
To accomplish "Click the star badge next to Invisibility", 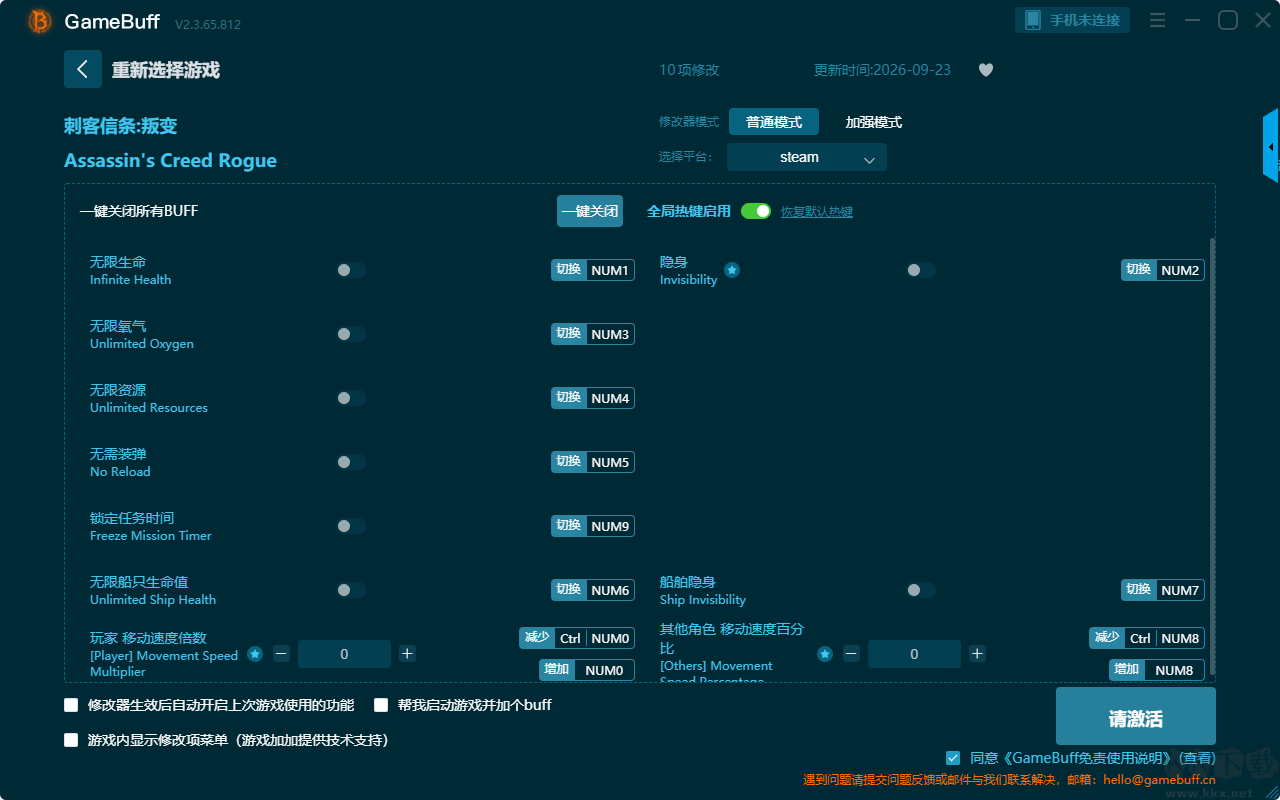I will click(x=732, y=270).
